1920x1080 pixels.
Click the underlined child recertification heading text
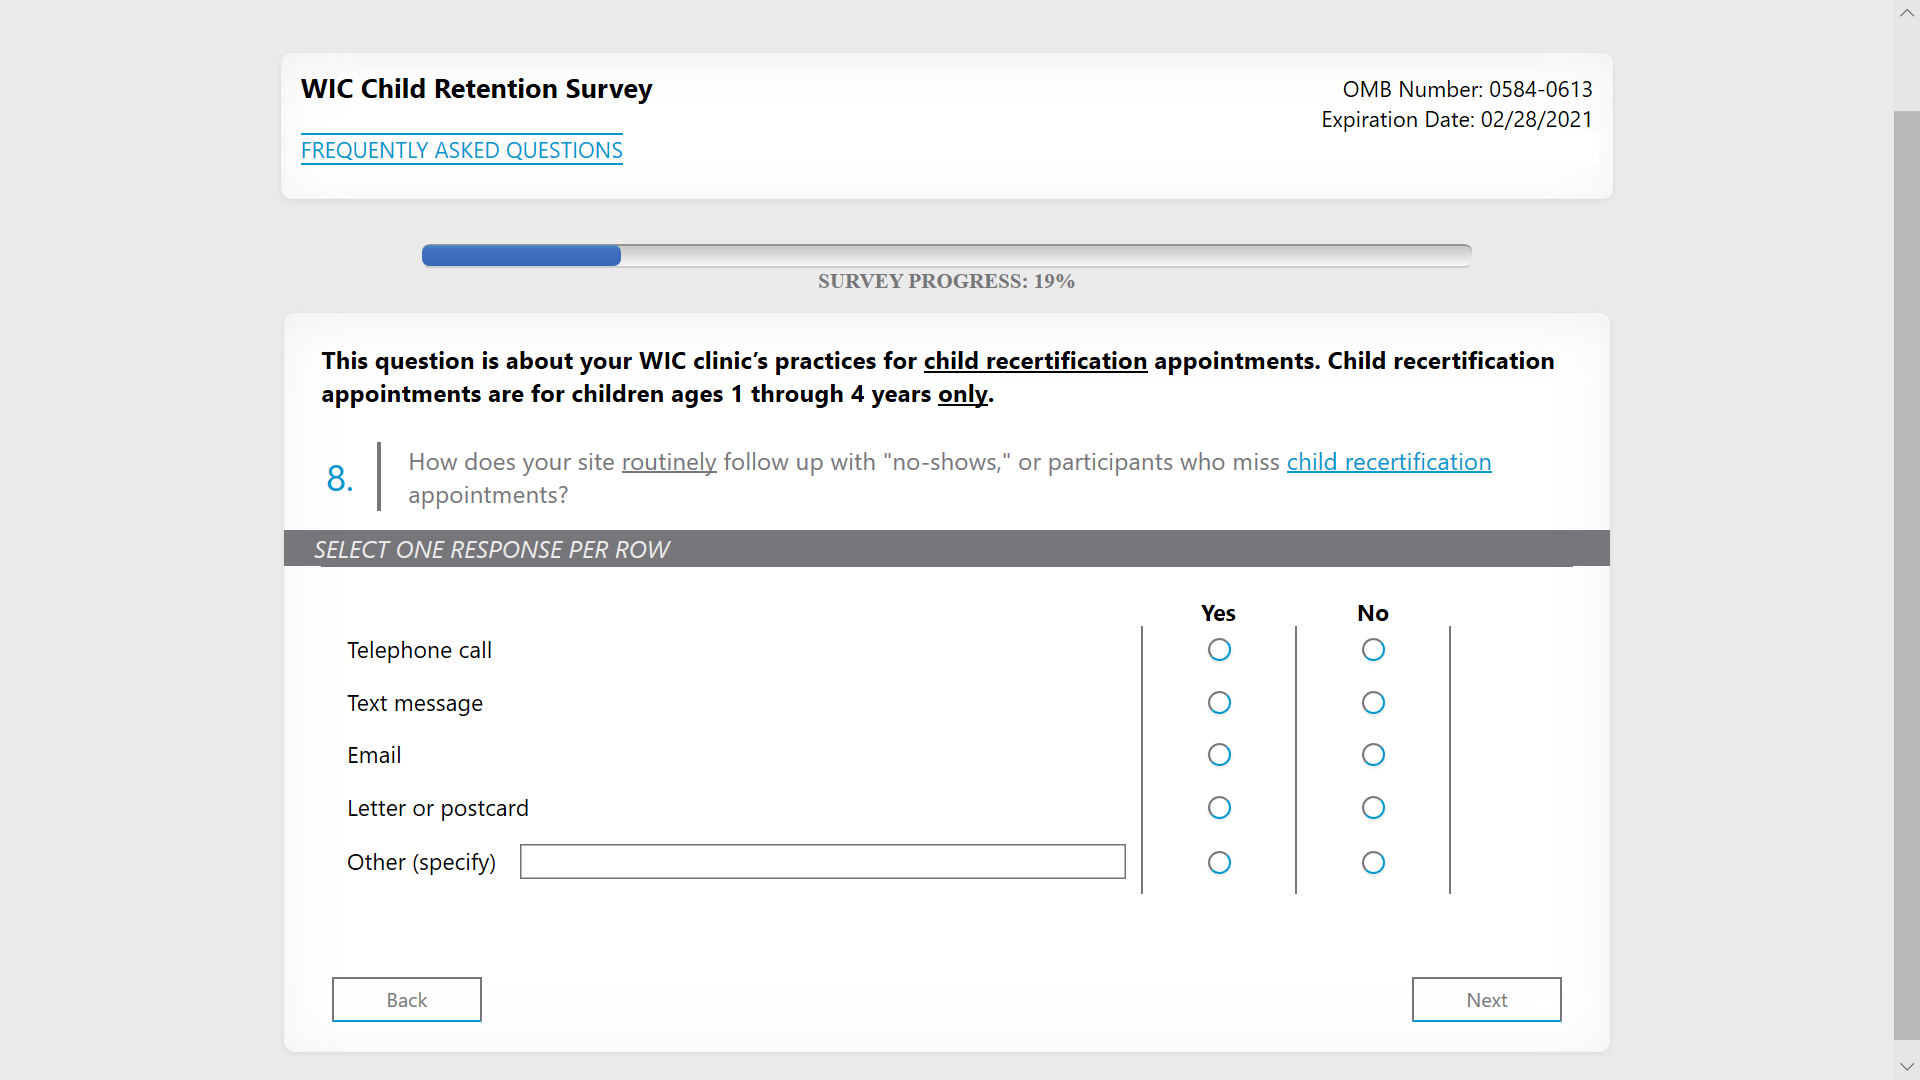click(x=1035, y=361)
